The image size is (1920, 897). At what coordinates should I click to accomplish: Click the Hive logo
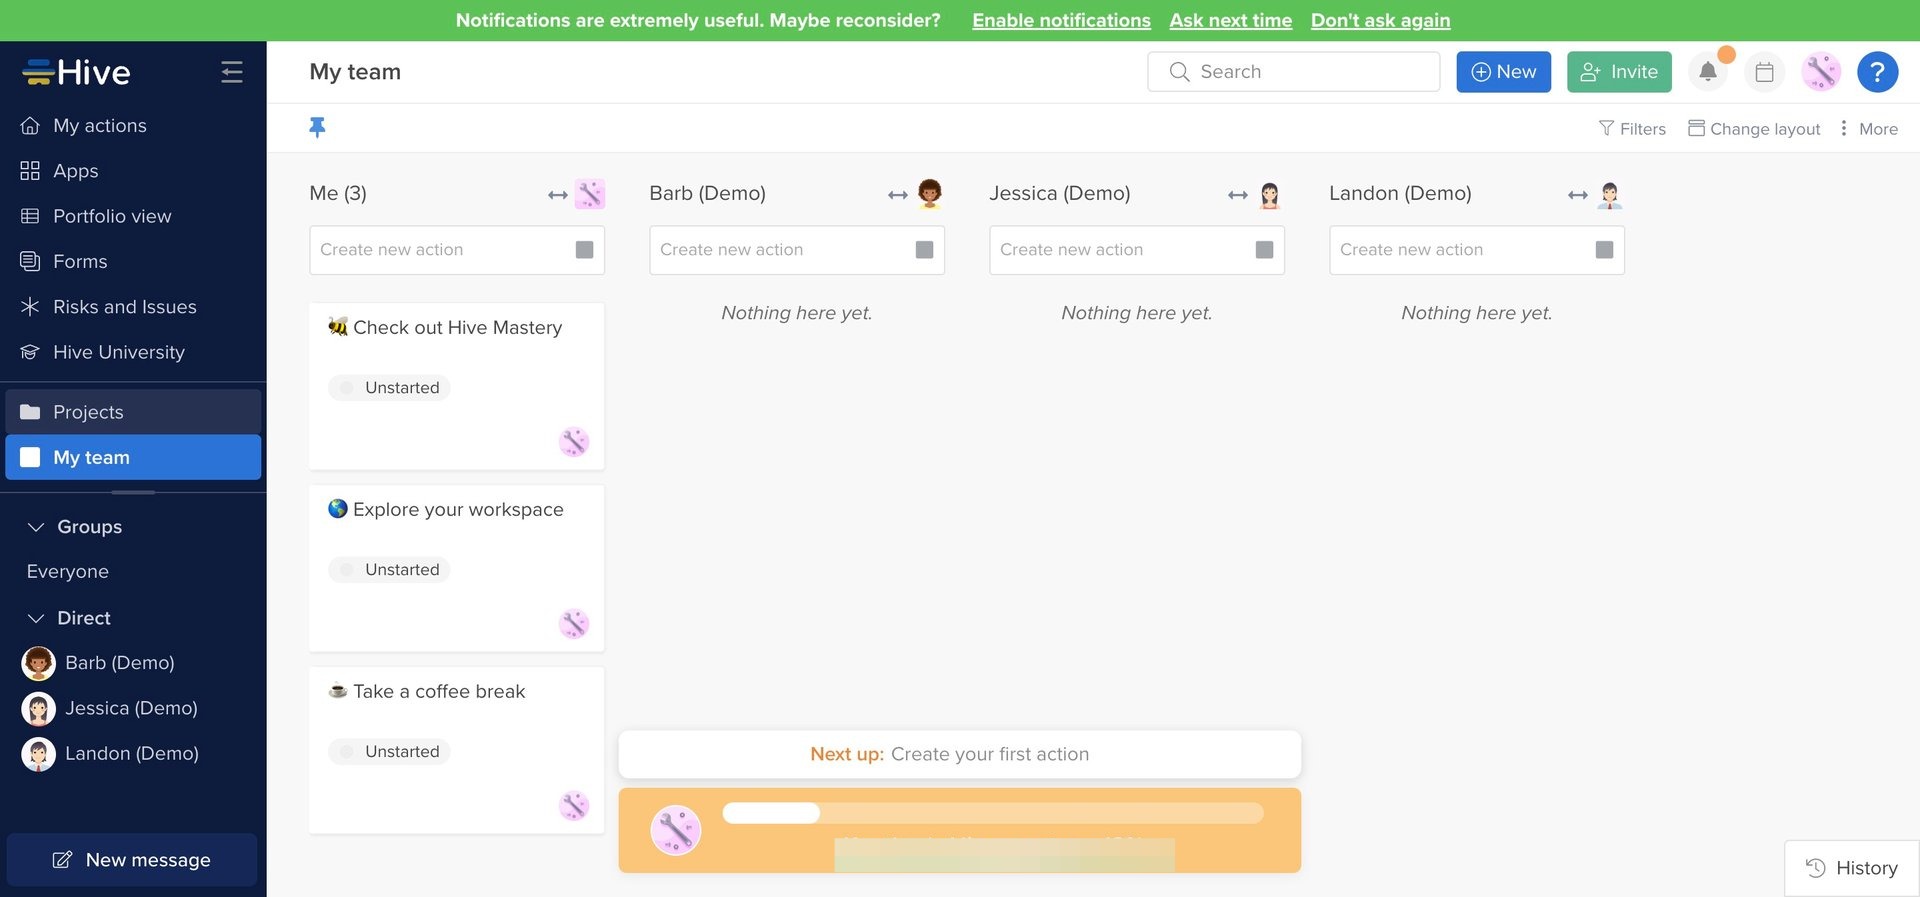[x=77, y=72]
